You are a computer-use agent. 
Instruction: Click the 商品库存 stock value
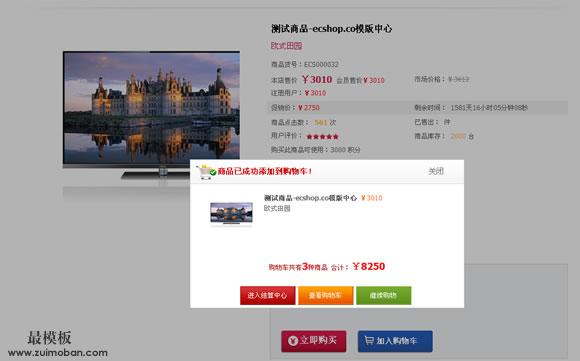pos(458,136)
